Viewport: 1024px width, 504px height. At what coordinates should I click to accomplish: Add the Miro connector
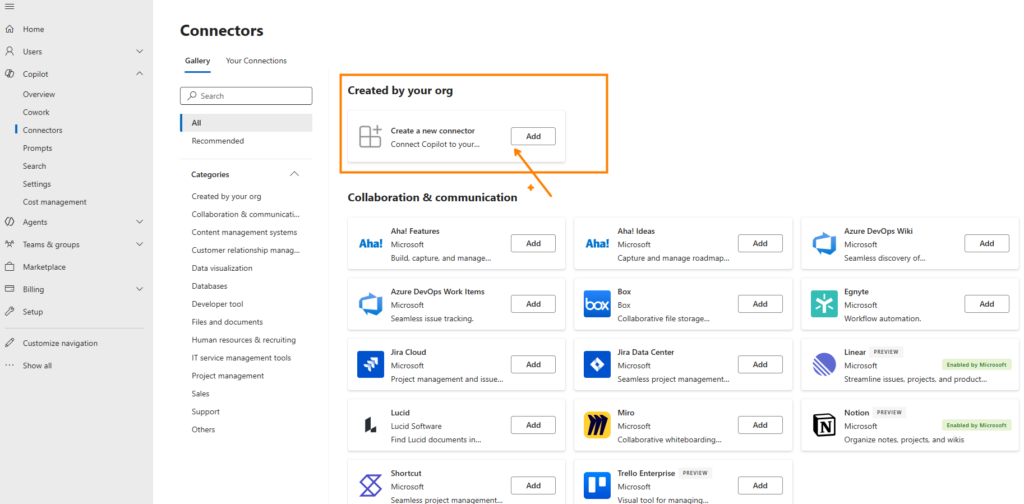(x=760, y=425)
